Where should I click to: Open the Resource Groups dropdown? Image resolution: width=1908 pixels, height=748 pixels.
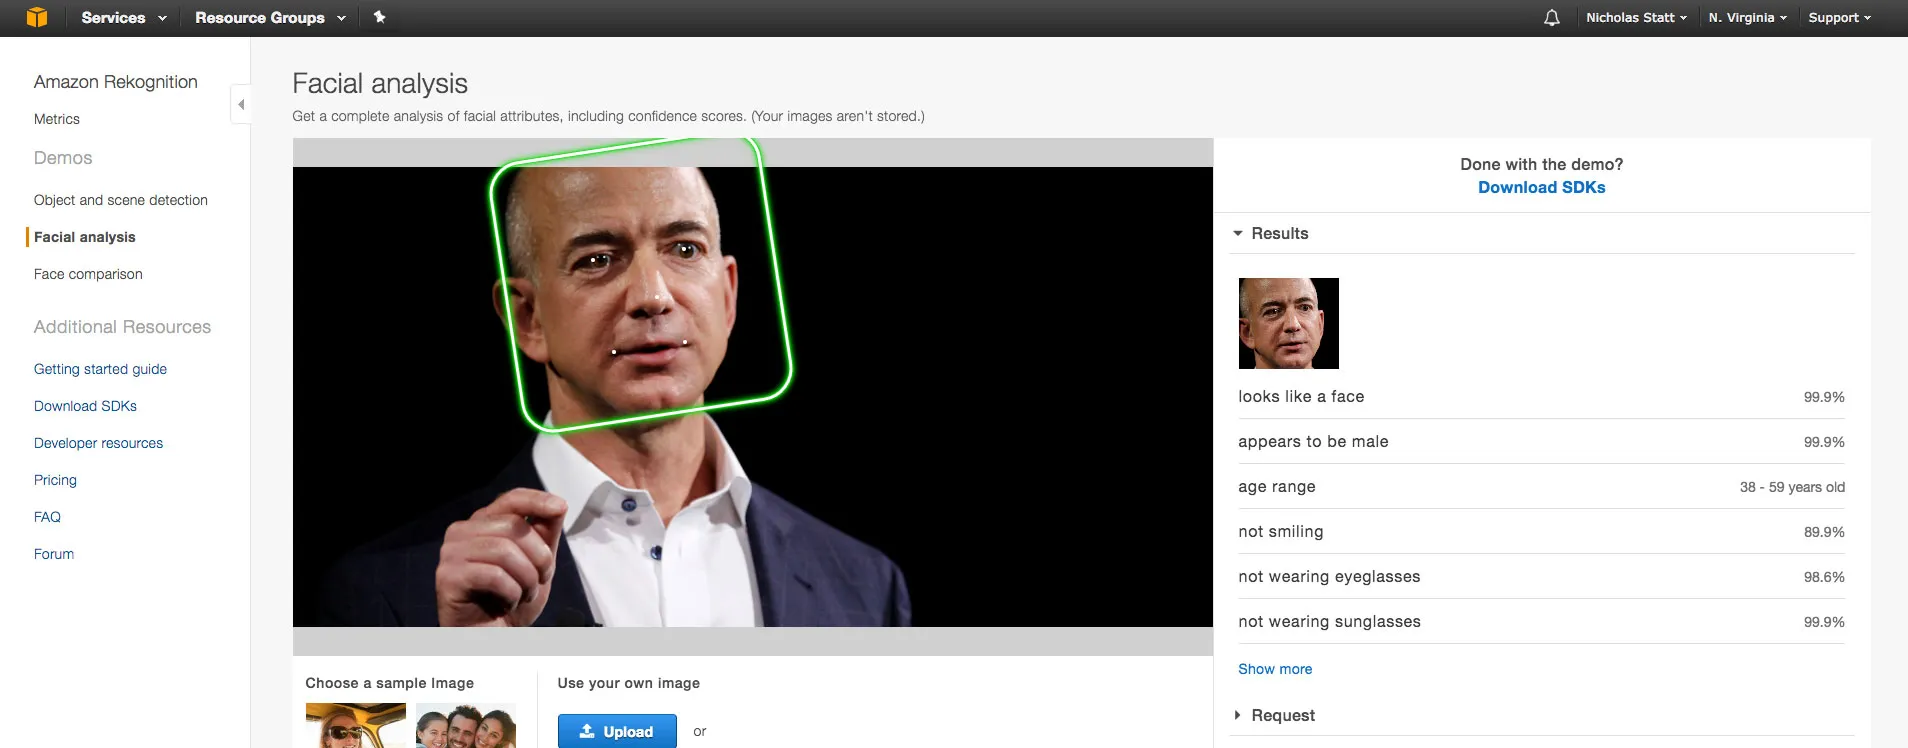coord(270,18)
